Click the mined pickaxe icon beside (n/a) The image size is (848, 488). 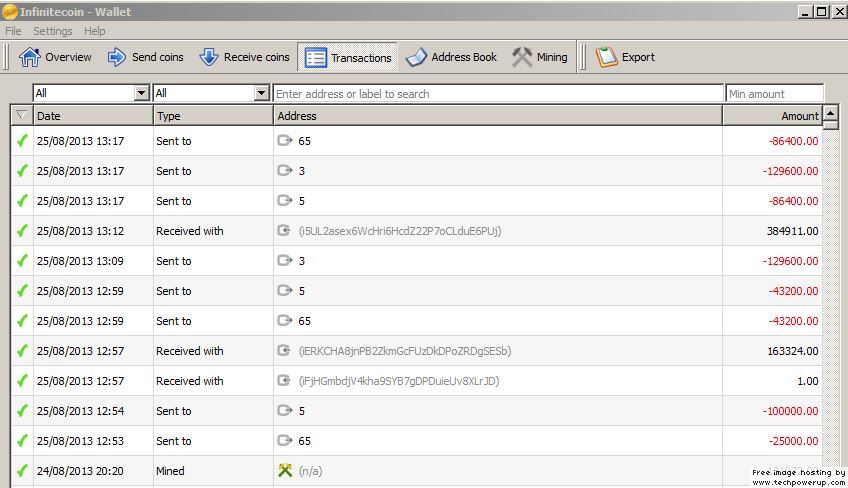(285, 471)
